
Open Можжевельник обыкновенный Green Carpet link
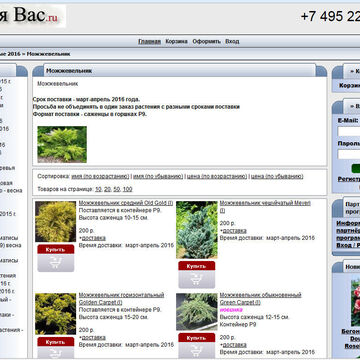tap(260, 299)
